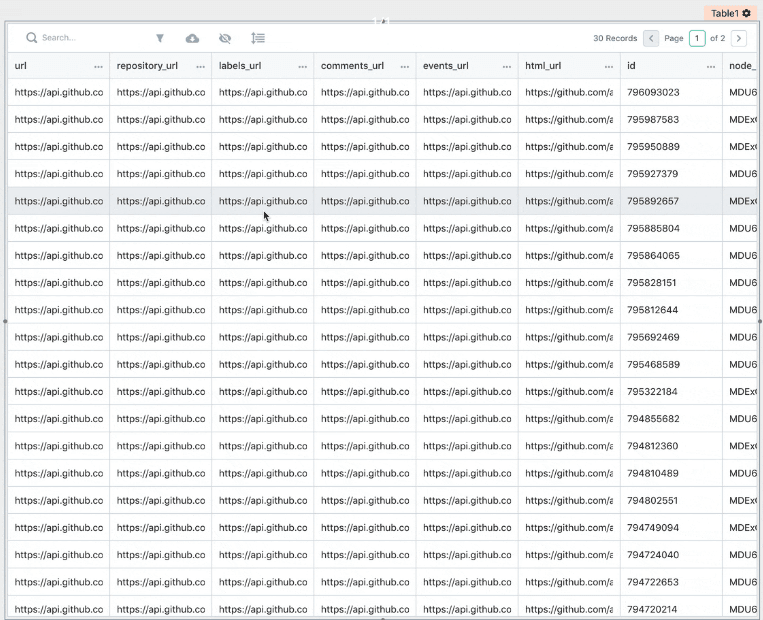Click the 30 Records count label
The width and height of the screenshot is (763, 620).
[615, 38]
